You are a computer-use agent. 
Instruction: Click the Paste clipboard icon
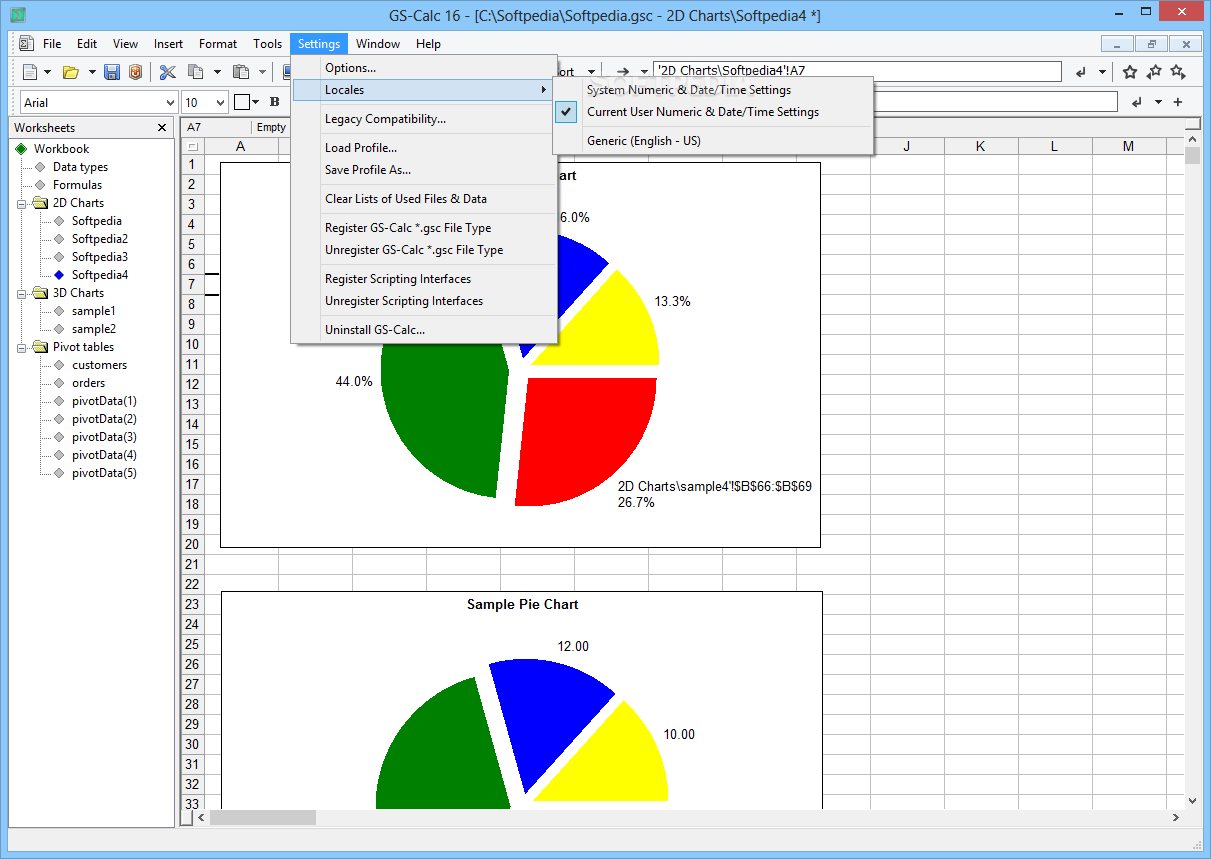[x=240, y=72]
